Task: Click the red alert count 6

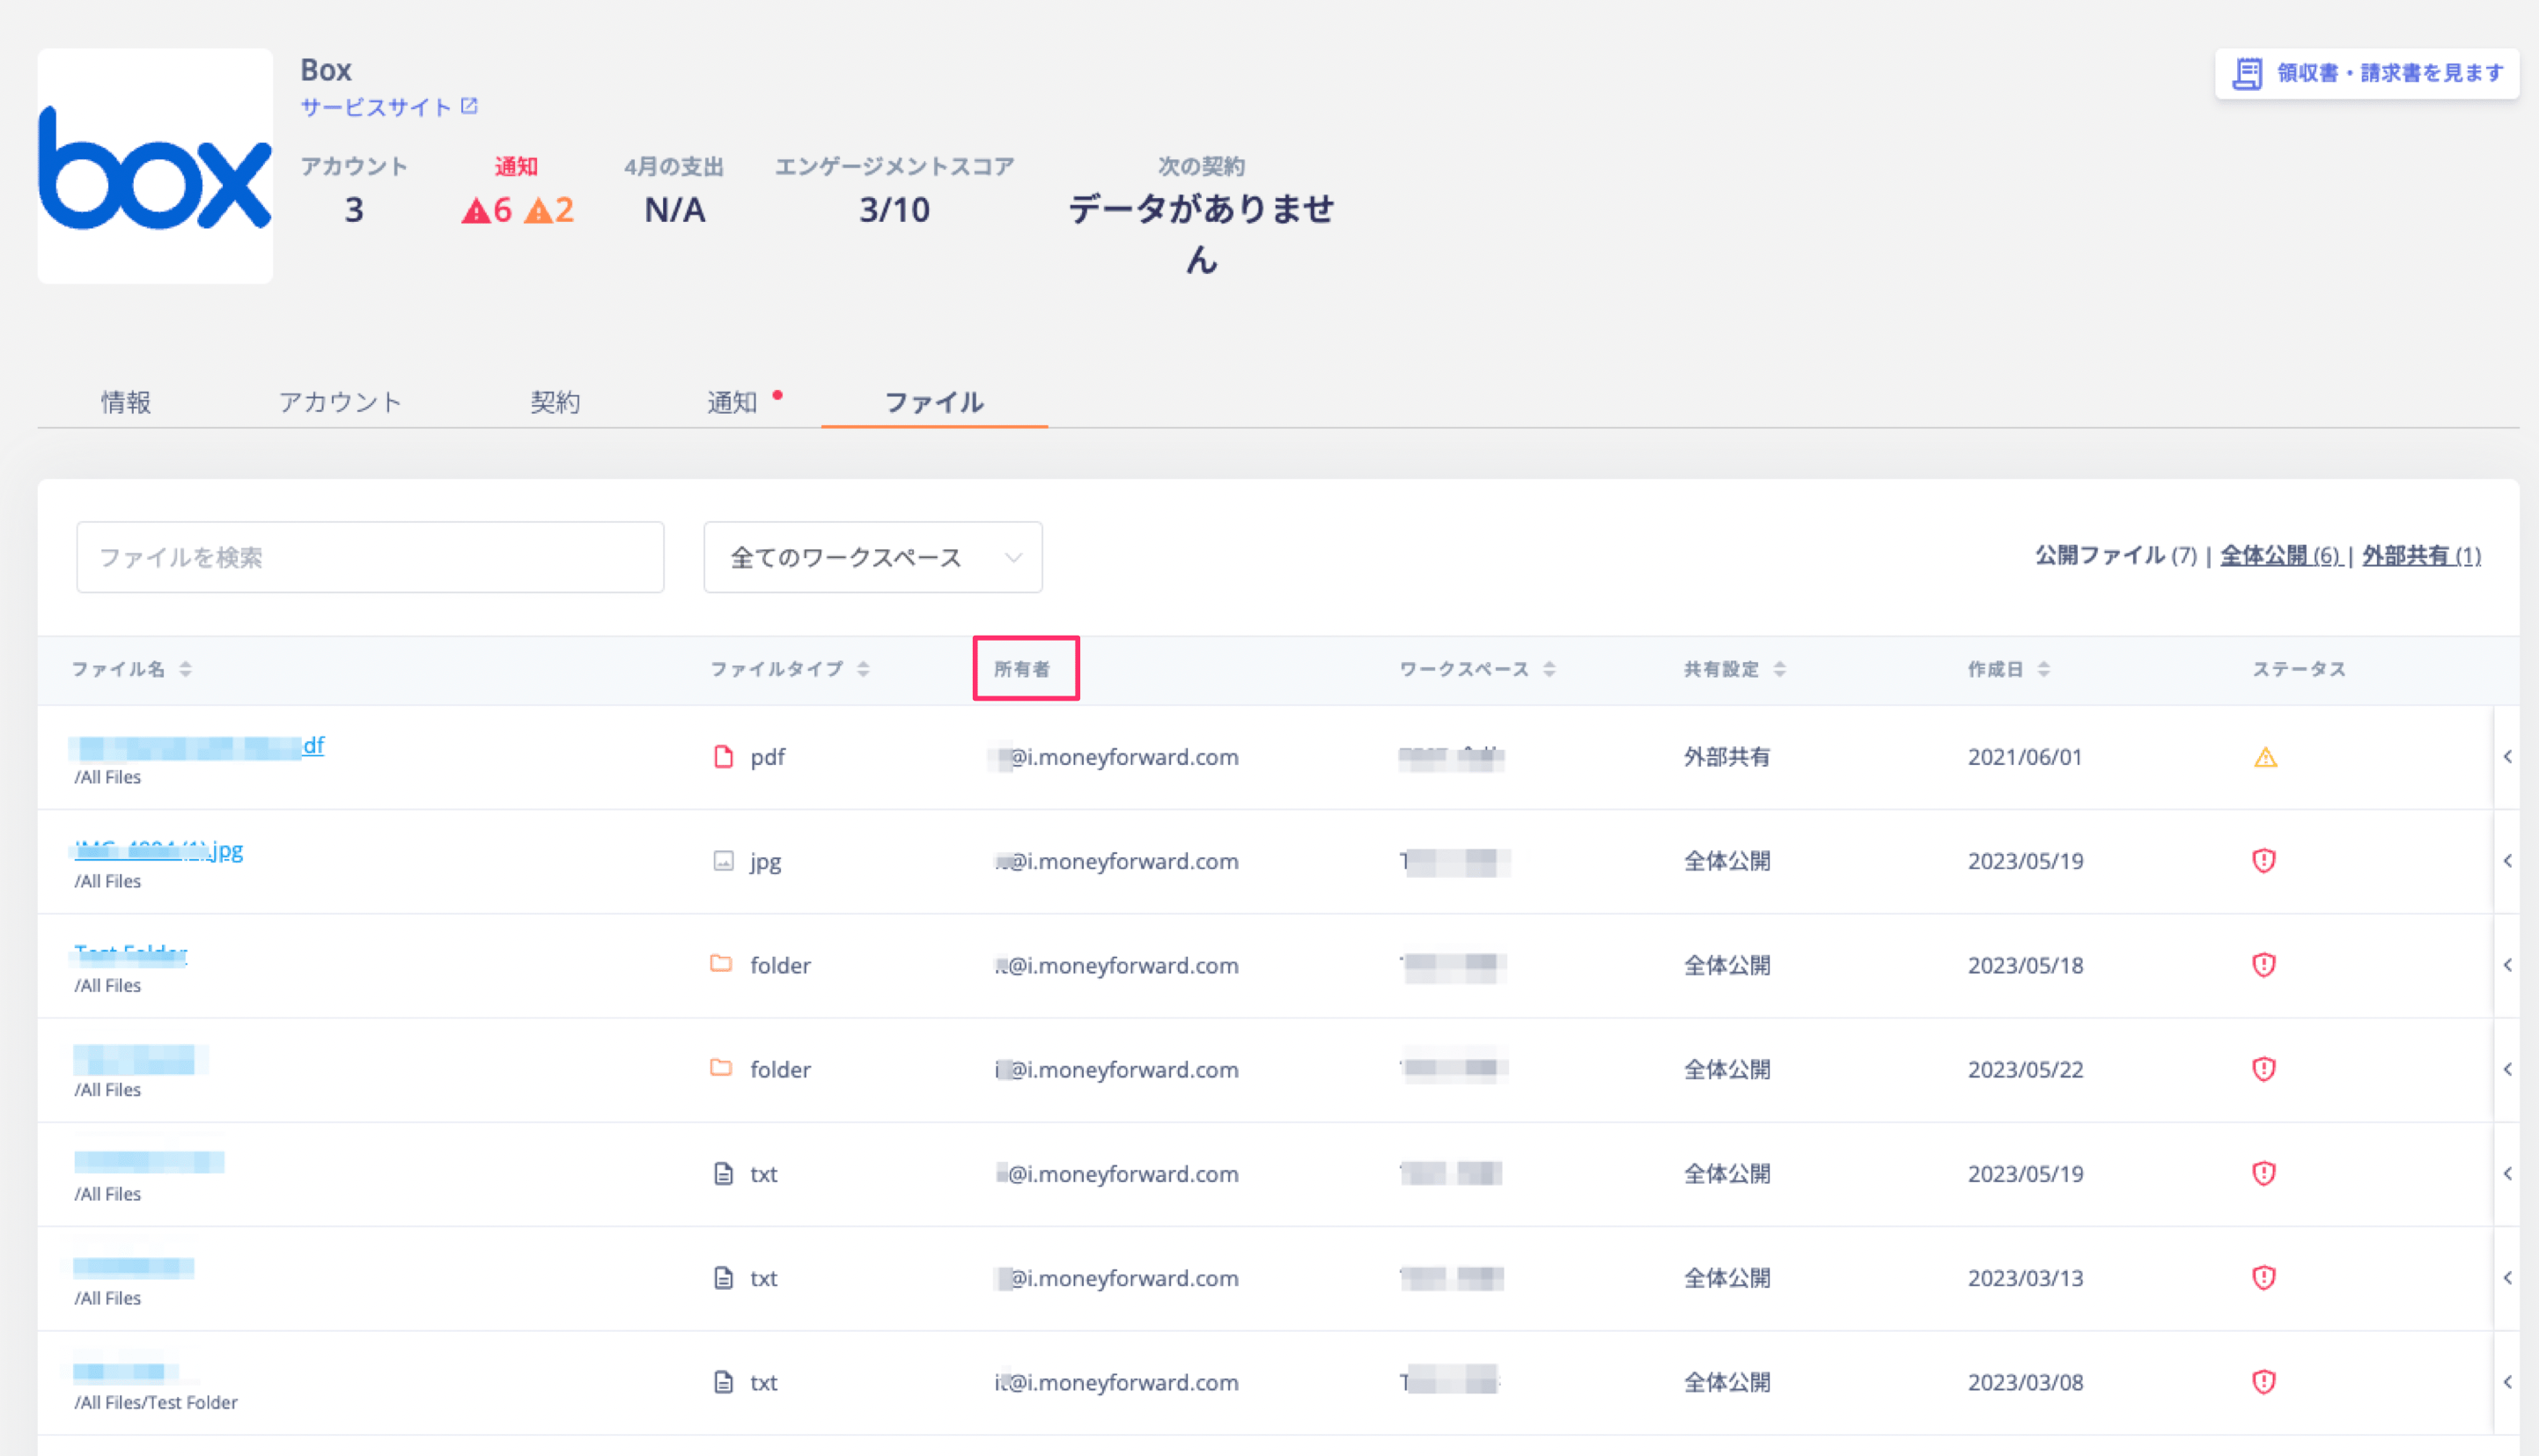Action: pyautogui.click(x=487, y=210)
